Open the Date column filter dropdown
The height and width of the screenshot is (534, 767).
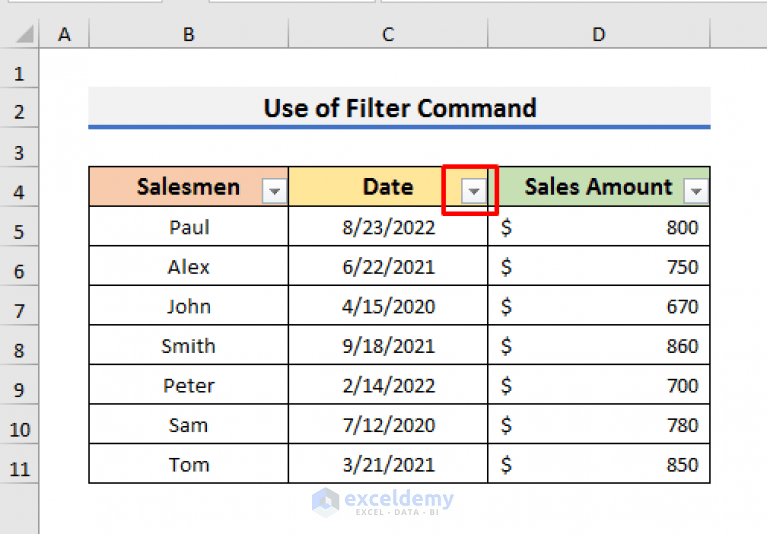click(474, 191)
